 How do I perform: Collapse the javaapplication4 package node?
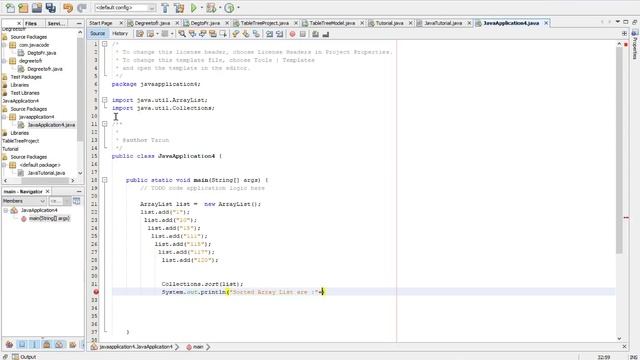4,117
